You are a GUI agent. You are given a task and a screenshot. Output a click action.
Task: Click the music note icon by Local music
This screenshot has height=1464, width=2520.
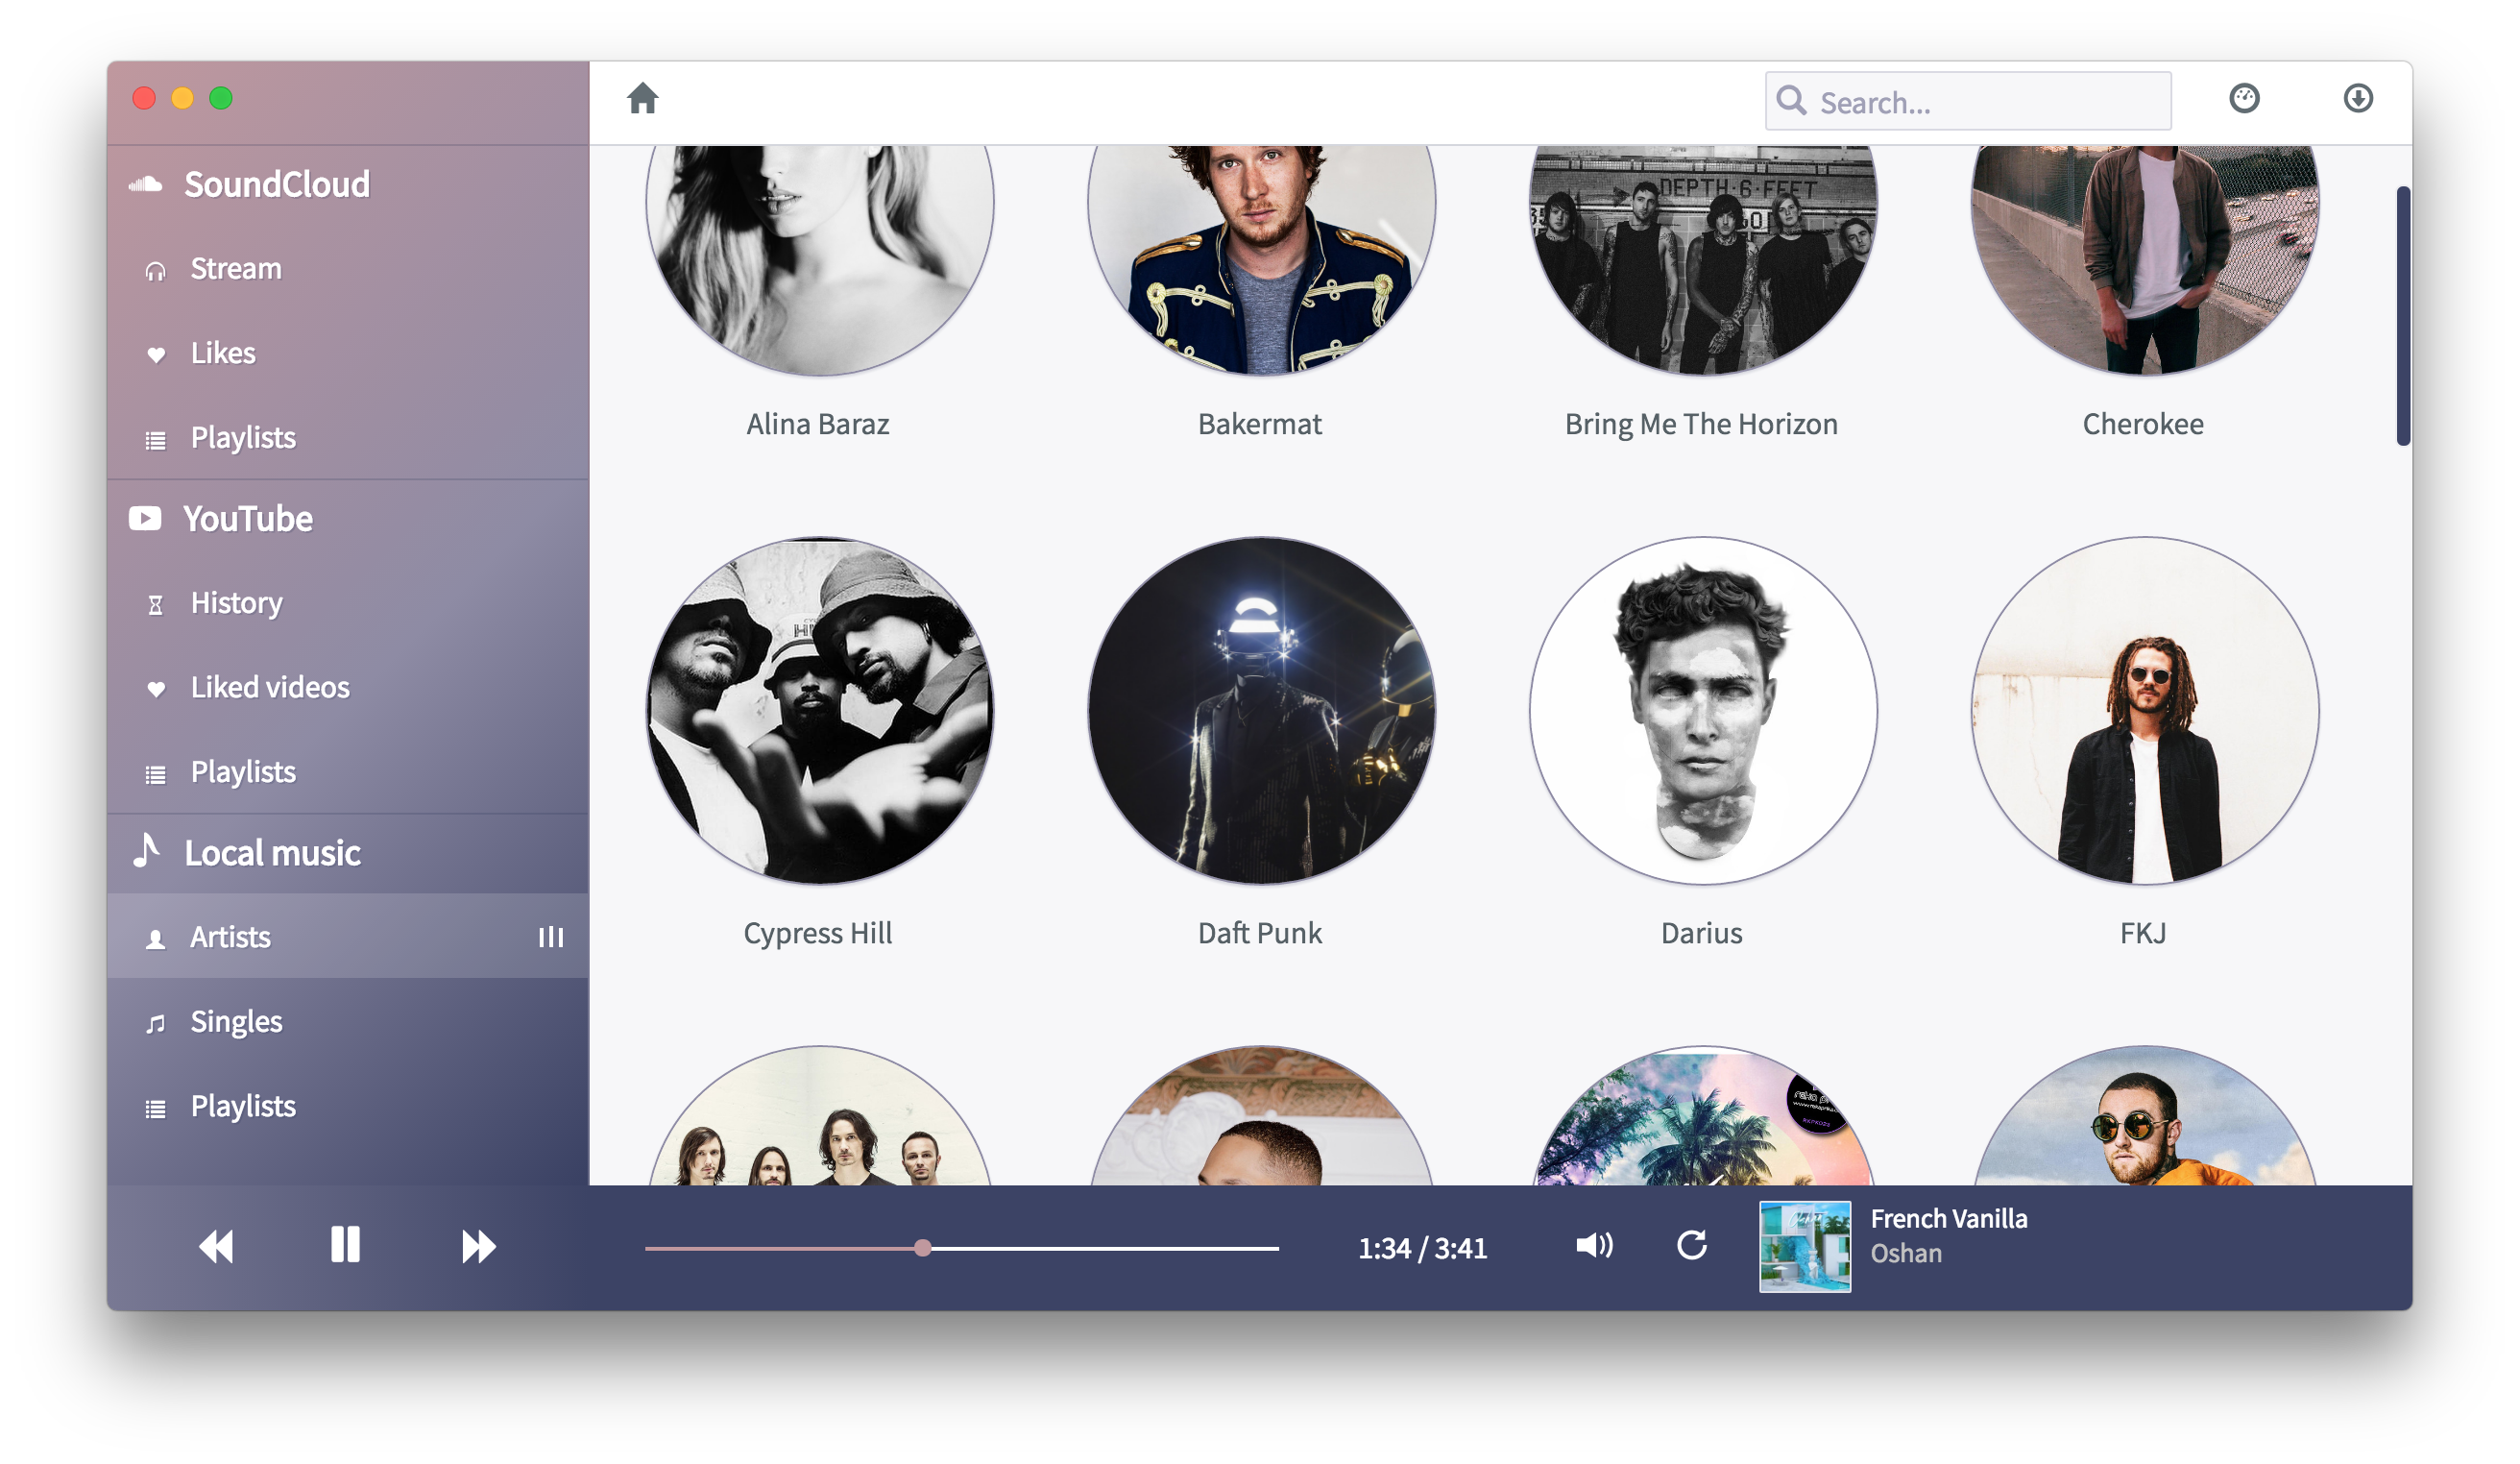(x=146, y=850)
